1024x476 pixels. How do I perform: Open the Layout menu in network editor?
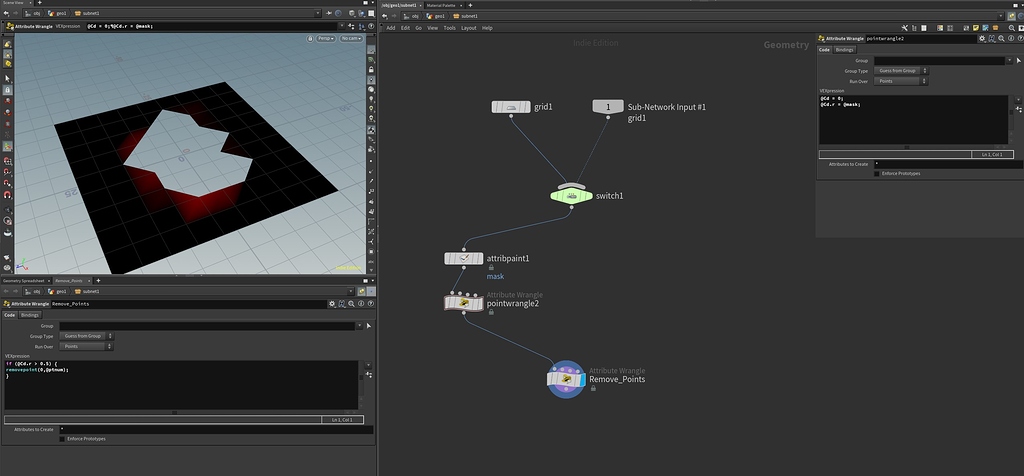click(468, 28)
